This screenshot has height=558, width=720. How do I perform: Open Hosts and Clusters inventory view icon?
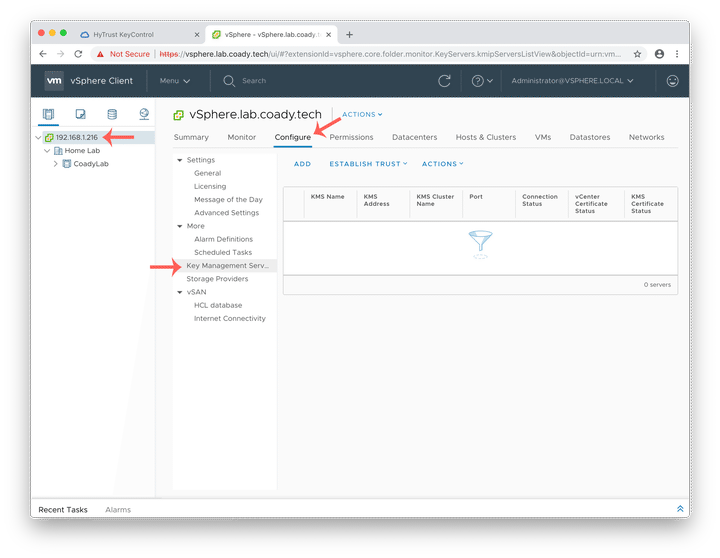click(48, 114)
